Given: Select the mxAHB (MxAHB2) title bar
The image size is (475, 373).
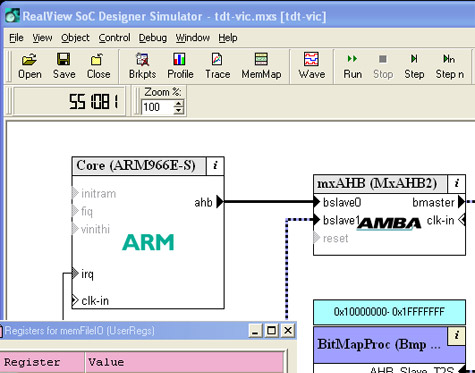Looking at the screenshot, I should pyautogui.click(x=381, y=184).
